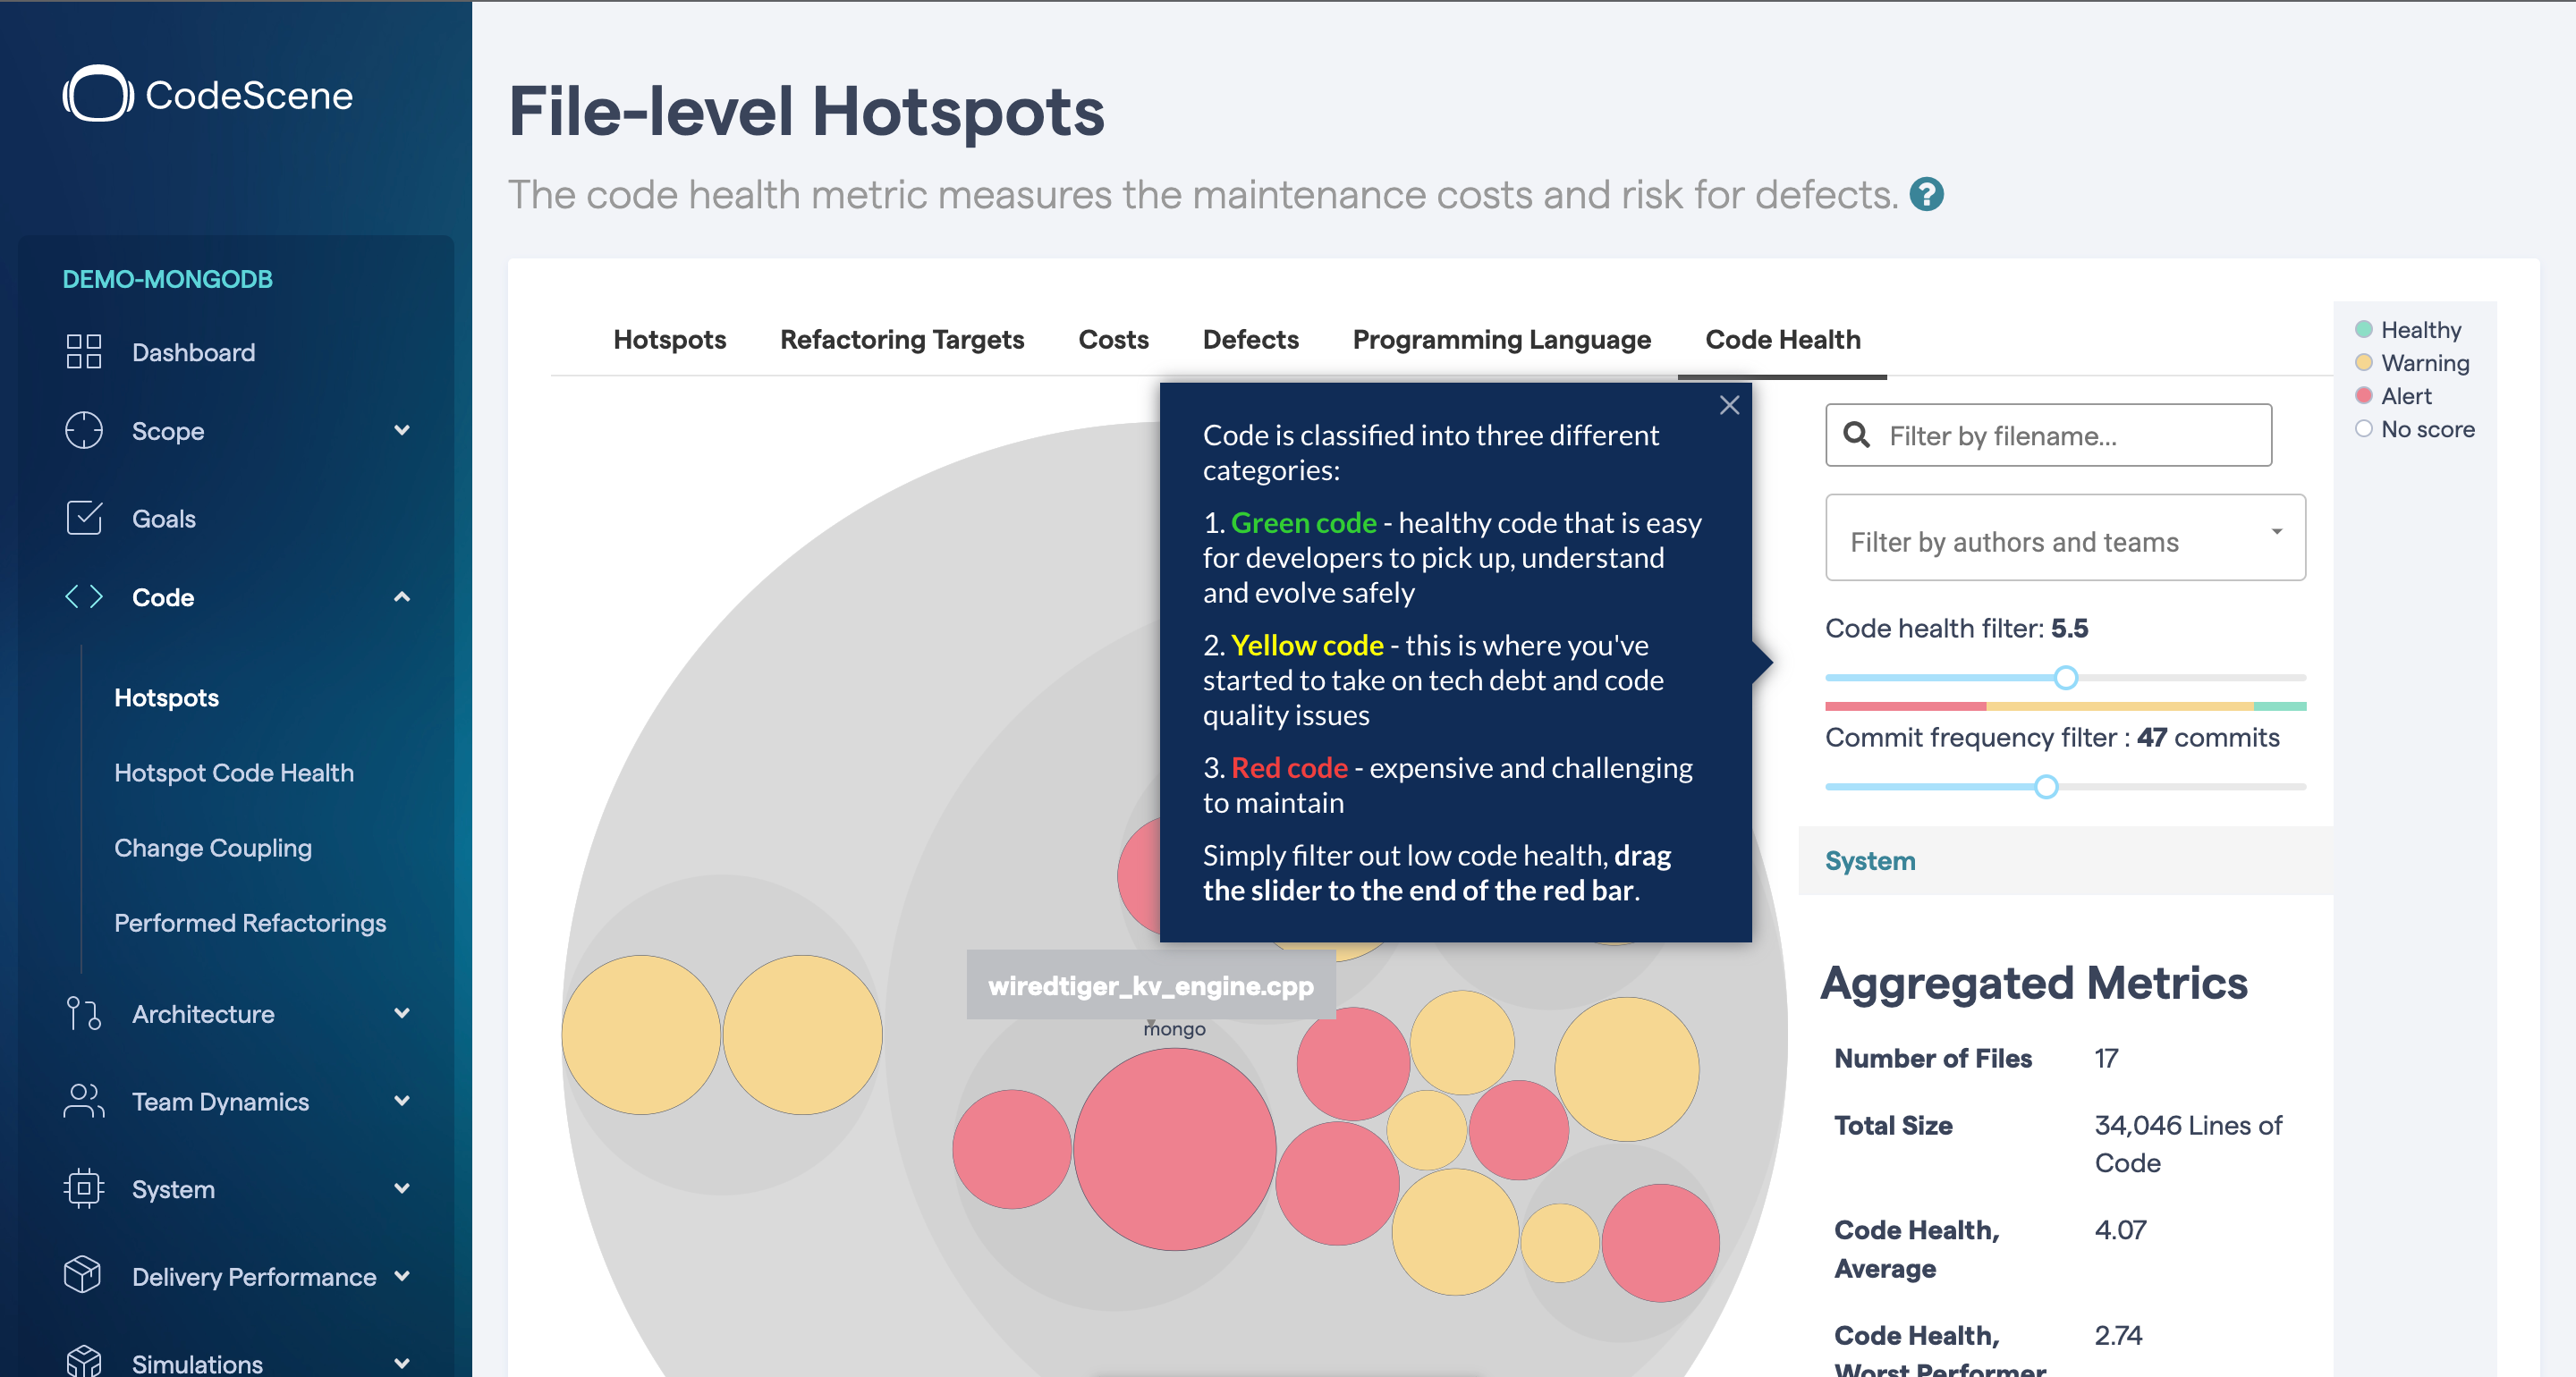Toggle the No score legend marker

pyautogui.click(x=2363, y=429)
